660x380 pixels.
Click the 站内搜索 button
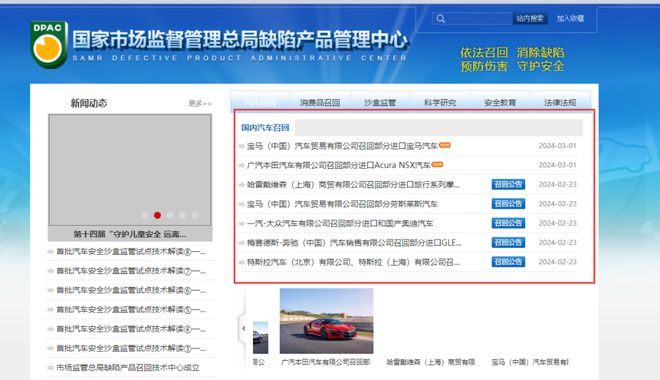click(x=530, y=19)
